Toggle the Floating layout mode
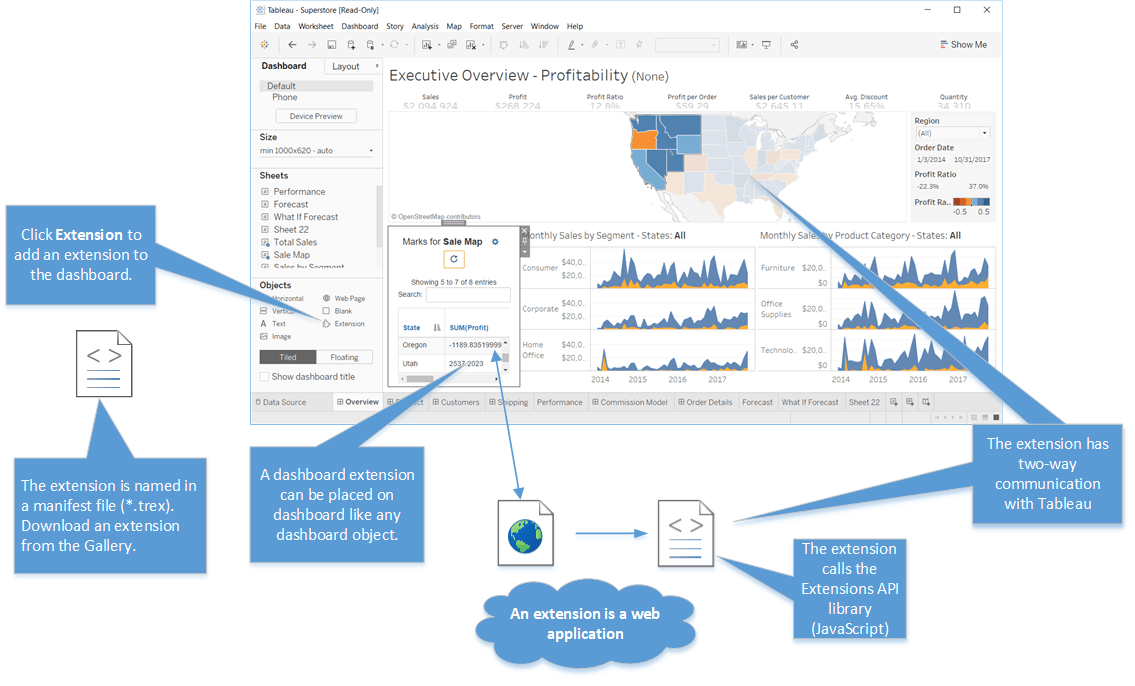Image resolution: width=1135 pixels, height=686 pixels. tap(344, 357)
